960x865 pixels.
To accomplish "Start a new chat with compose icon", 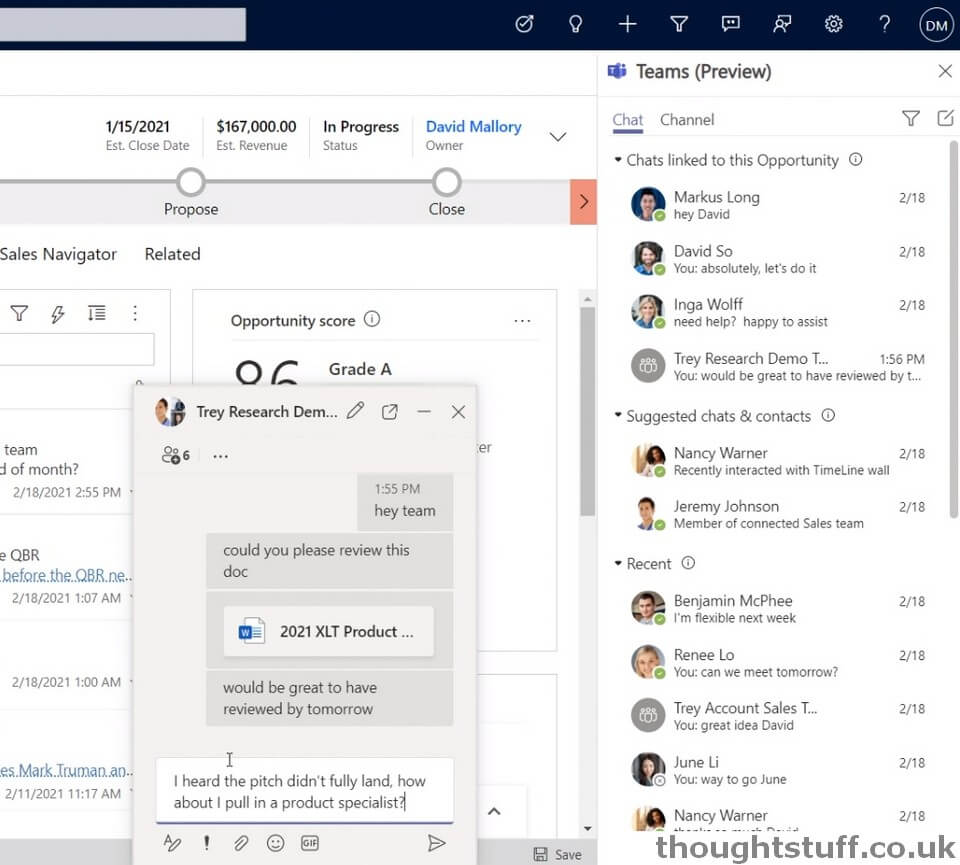I will tap(945, 118).
